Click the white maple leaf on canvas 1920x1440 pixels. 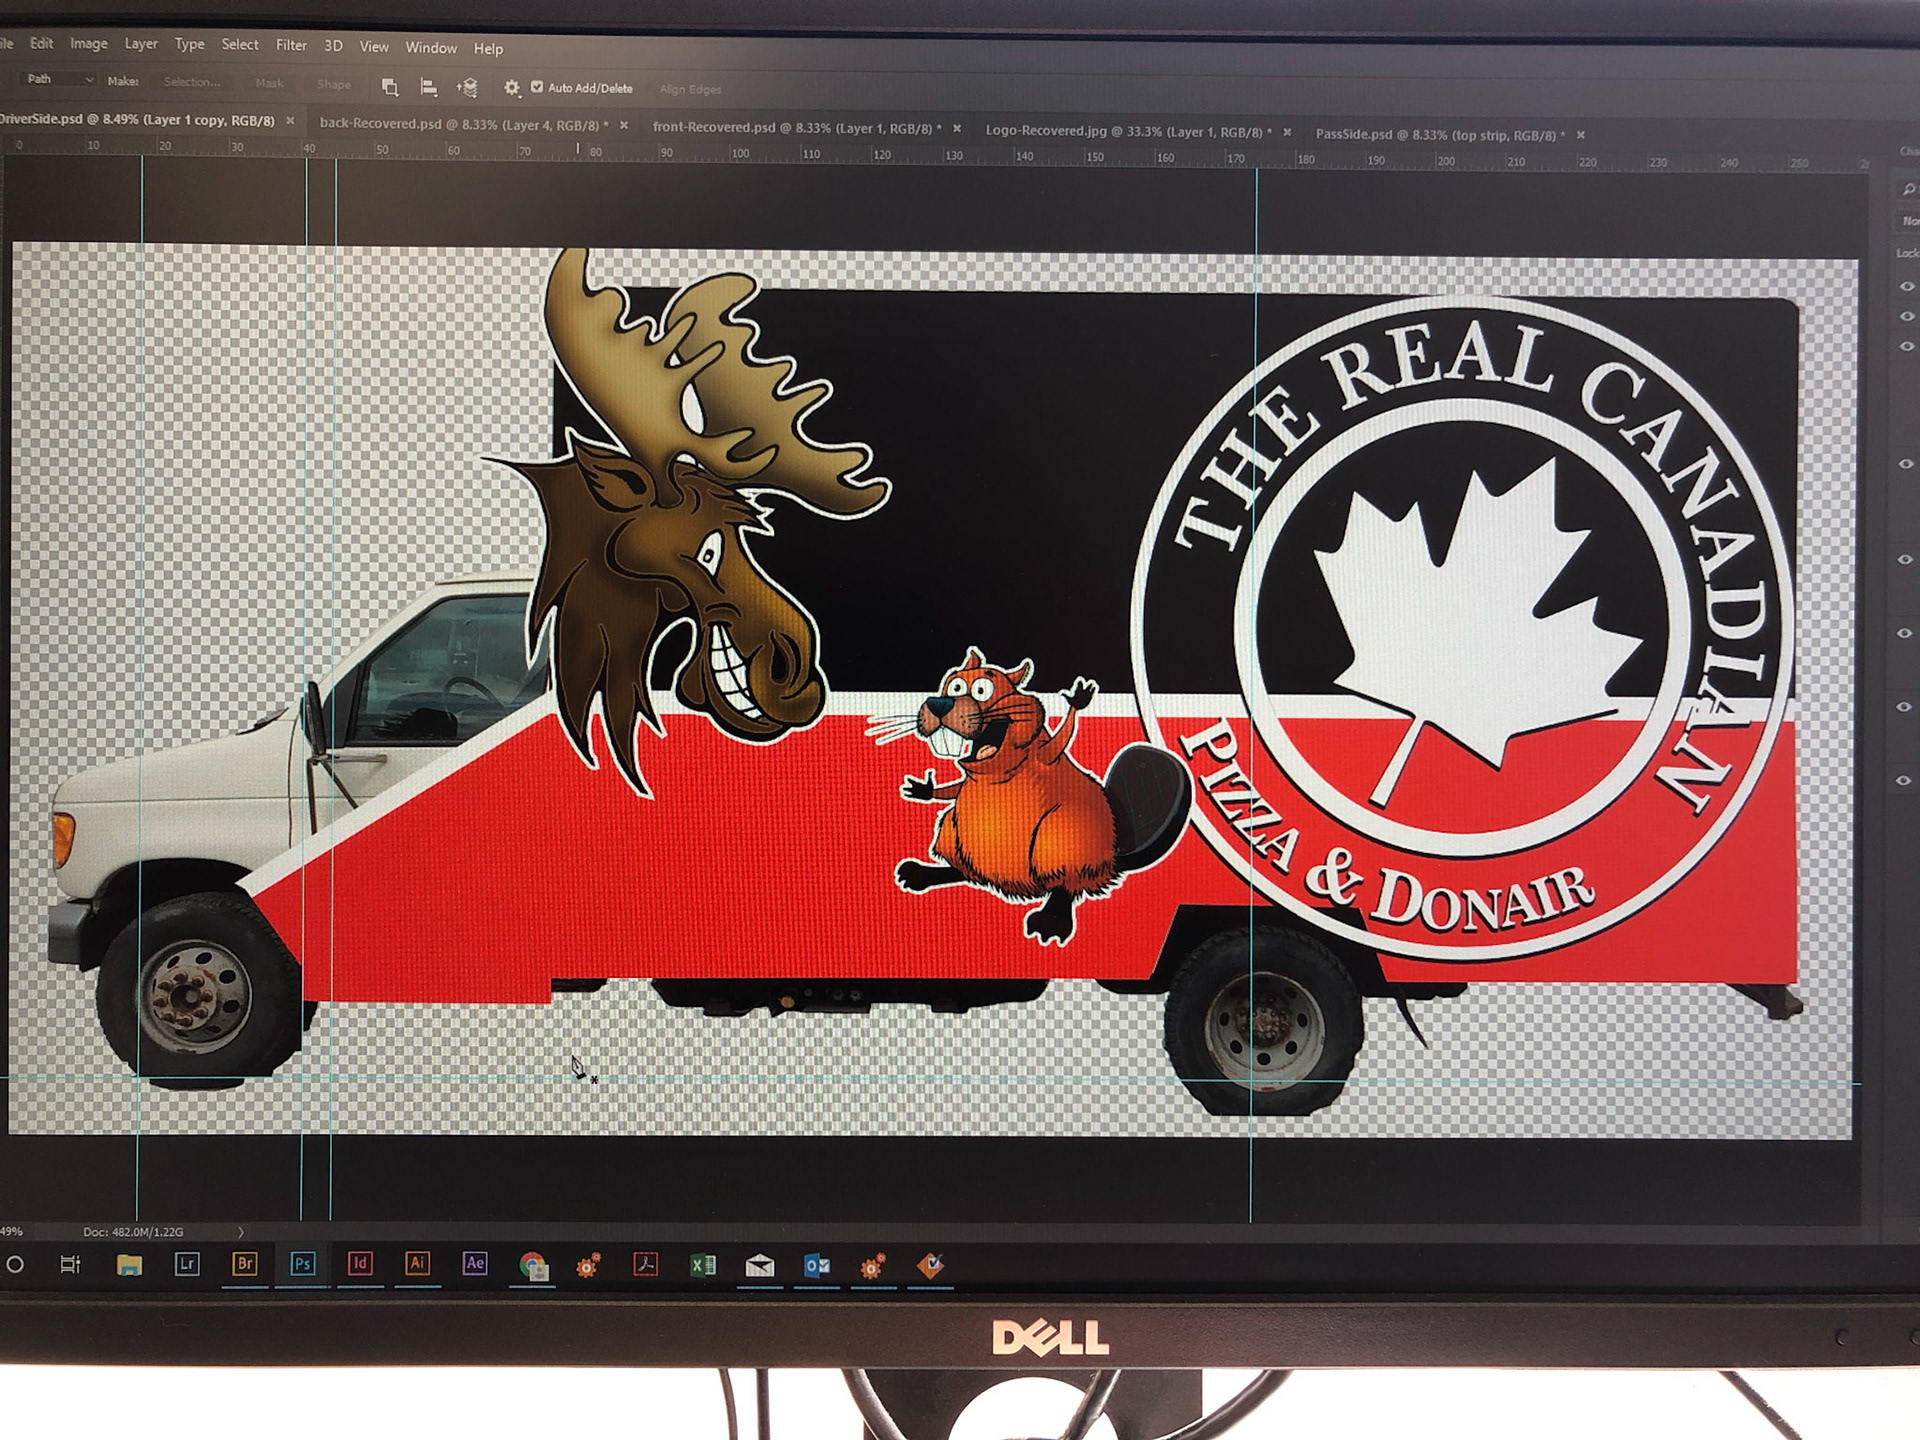pyautogui.click(x=1470, y=620)
